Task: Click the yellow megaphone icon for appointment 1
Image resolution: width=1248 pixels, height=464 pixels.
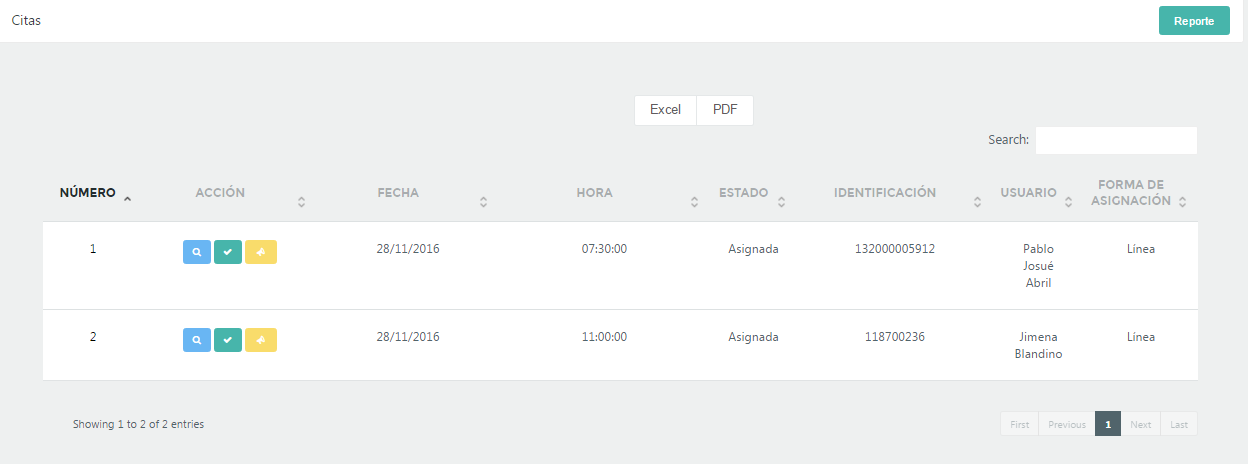Action: coord(261,252)
